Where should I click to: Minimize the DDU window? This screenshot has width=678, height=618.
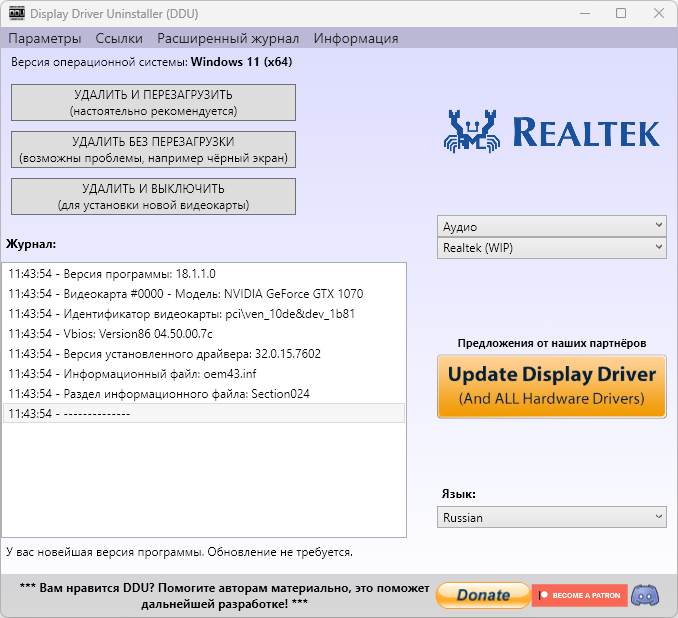tap(585, 13)
